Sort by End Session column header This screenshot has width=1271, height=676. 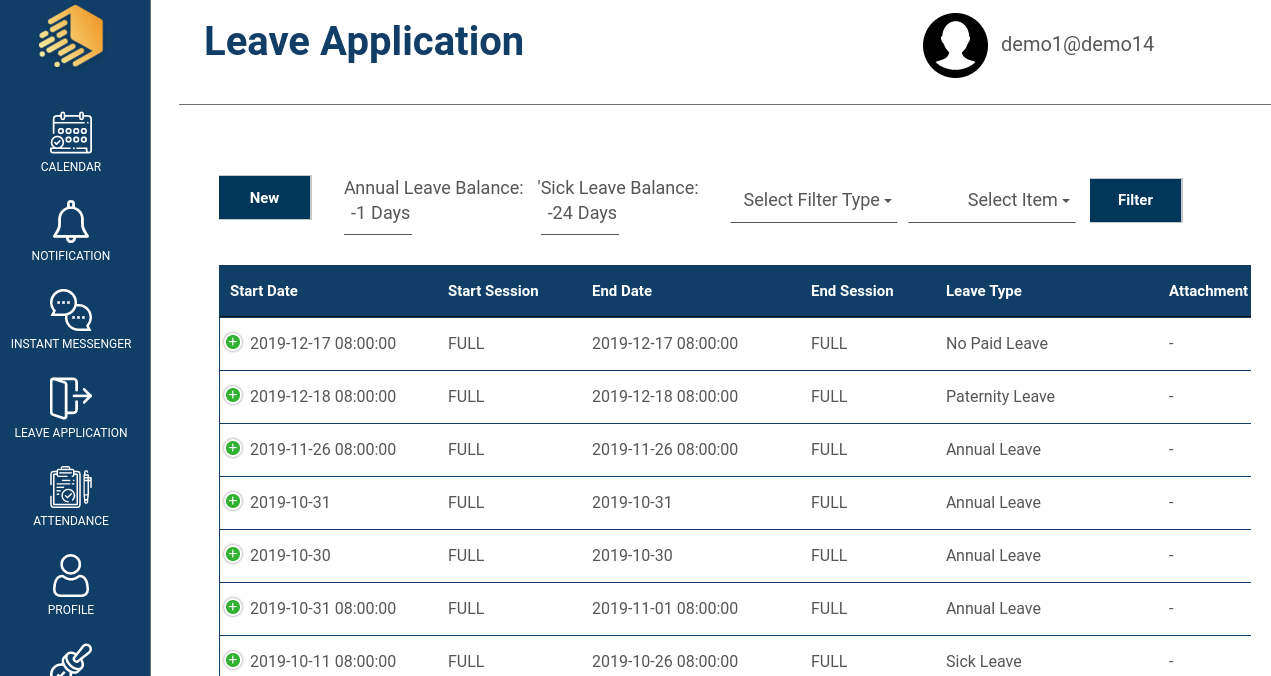[852, 291]
